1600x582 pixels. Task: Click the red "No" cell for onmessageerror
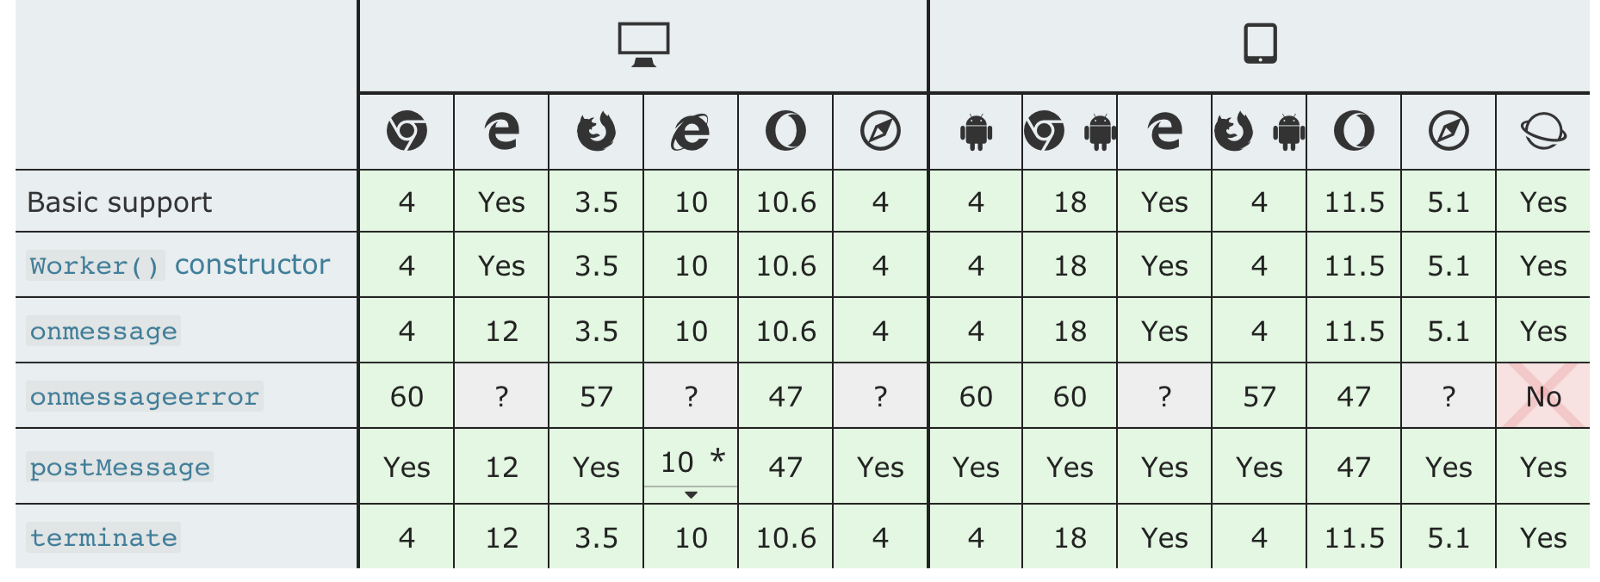pos(1543,397)
